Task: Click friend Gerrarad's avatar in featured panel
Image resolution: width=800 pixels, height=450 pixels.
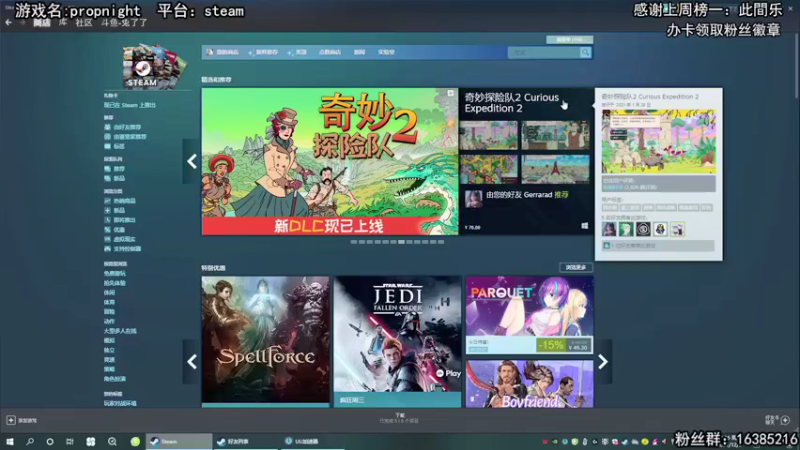Action: pyautogui.click(x=473, y=199)
